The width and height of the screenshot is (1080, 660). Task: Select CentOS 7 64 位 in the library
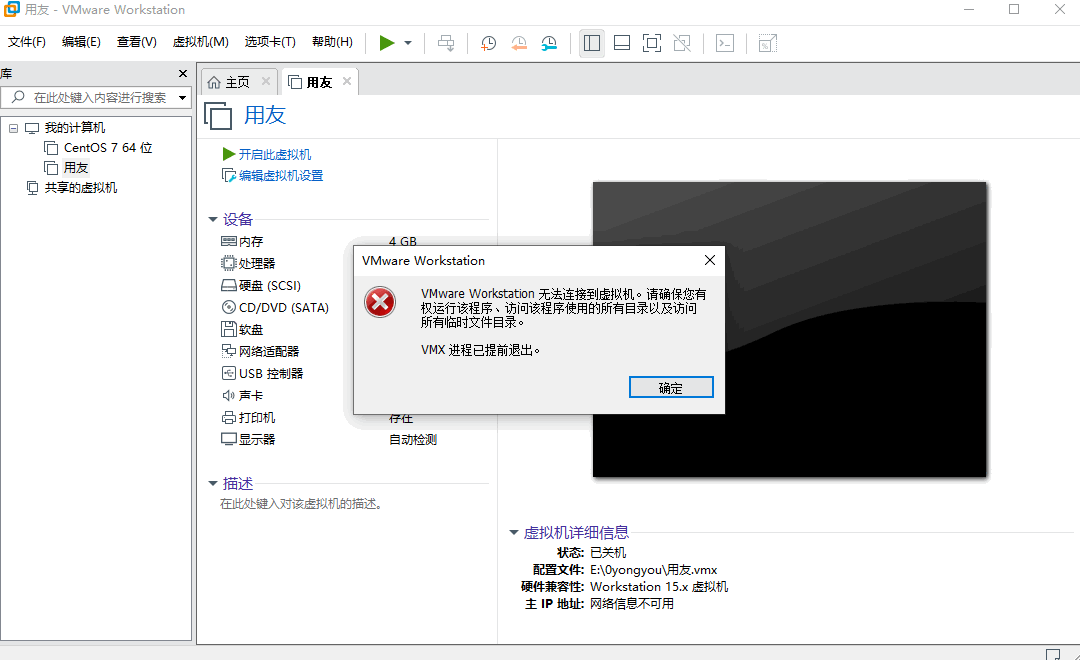coord(108,147)
